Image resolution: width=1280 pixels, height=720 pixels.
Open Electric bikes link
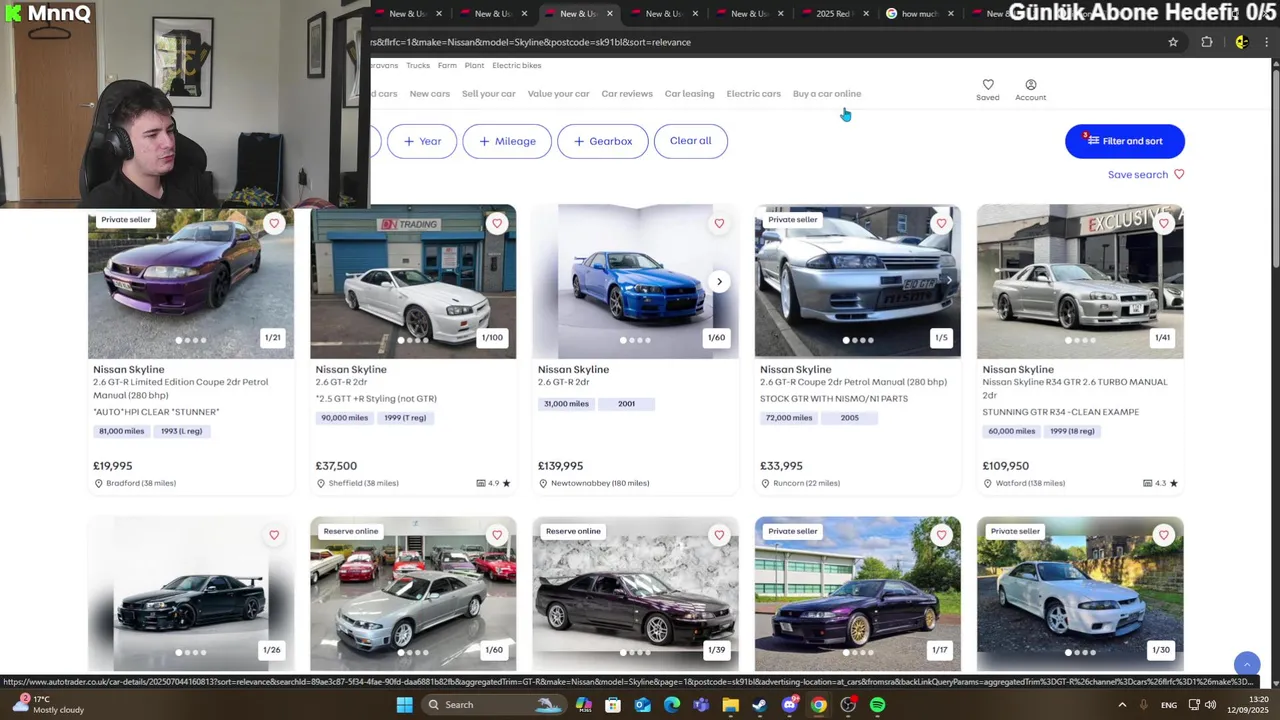tap(516, 65)
